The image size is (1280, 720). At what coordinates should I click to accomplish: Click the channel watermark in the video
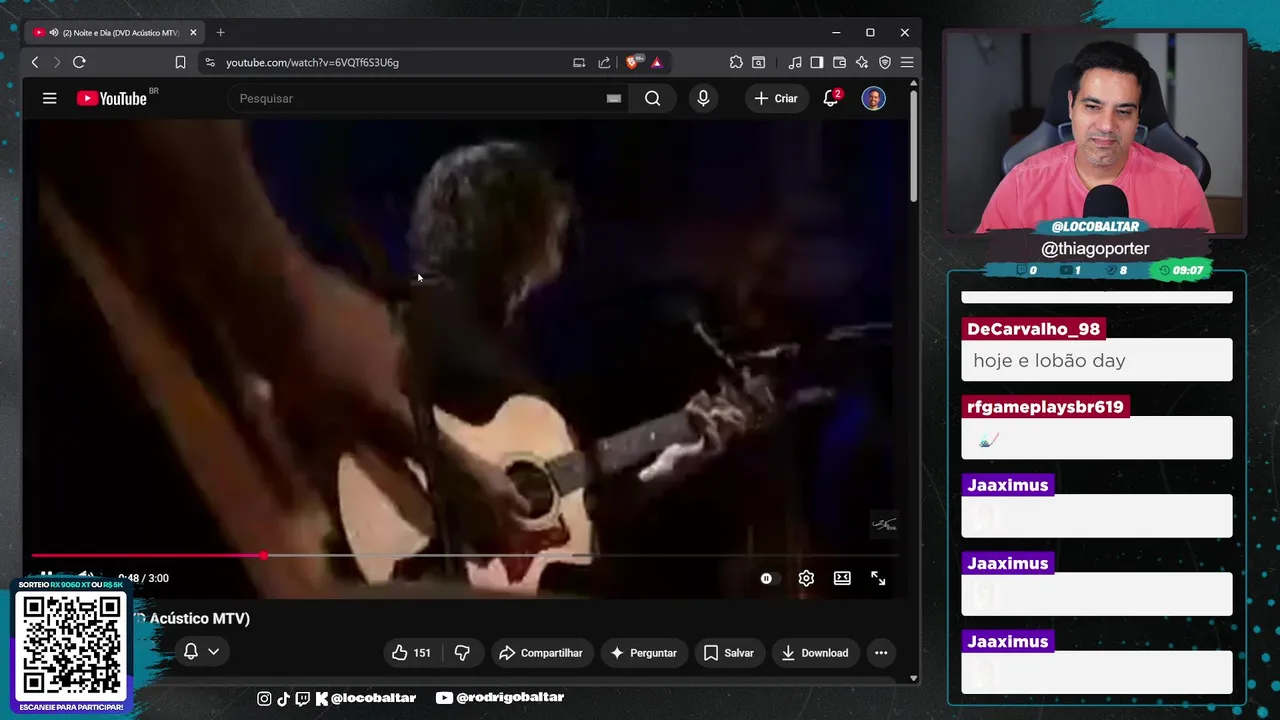click(x=884, y=524)
